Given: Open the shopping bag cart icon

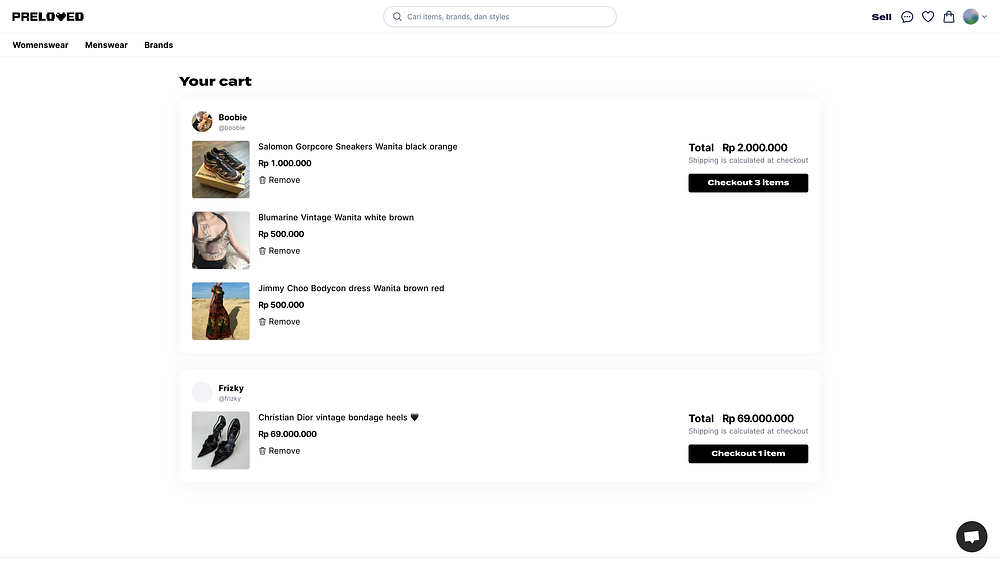Looking at the screenshot, I should [949, 17].
